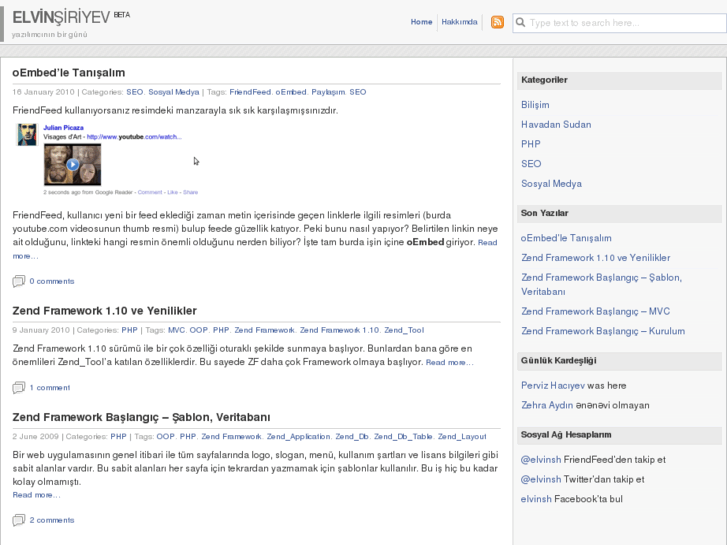Open oEmbed'le Tanışalım in Son Yazılar

click(566, 238)
